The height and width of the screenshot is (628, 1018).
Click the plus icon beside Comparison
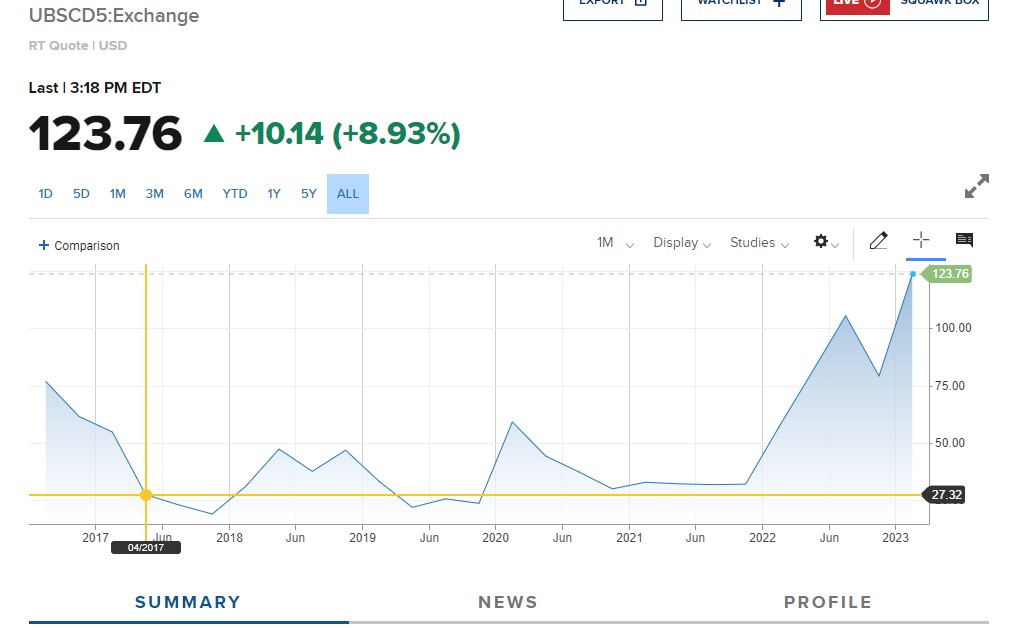[43, 245]
